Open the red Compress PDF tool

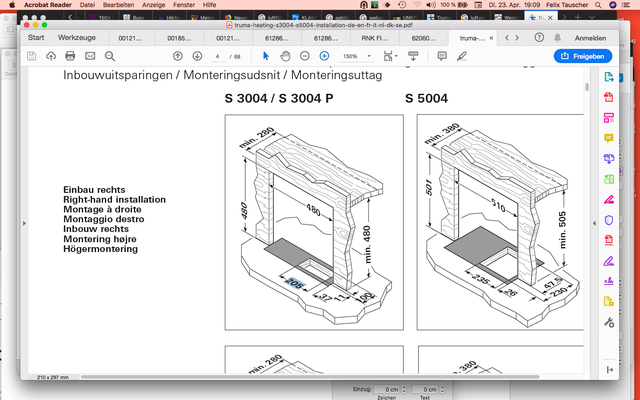point(609,240)
